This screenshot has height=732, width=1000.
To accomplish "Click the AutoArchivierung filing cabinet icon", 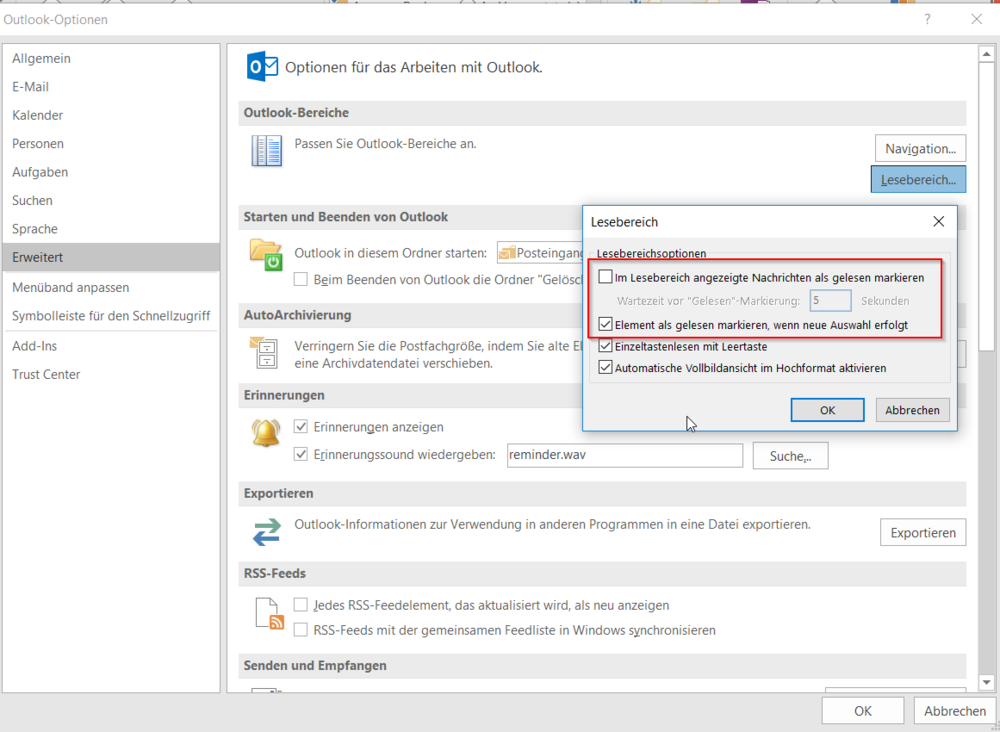I will click(x=265, y=353).
